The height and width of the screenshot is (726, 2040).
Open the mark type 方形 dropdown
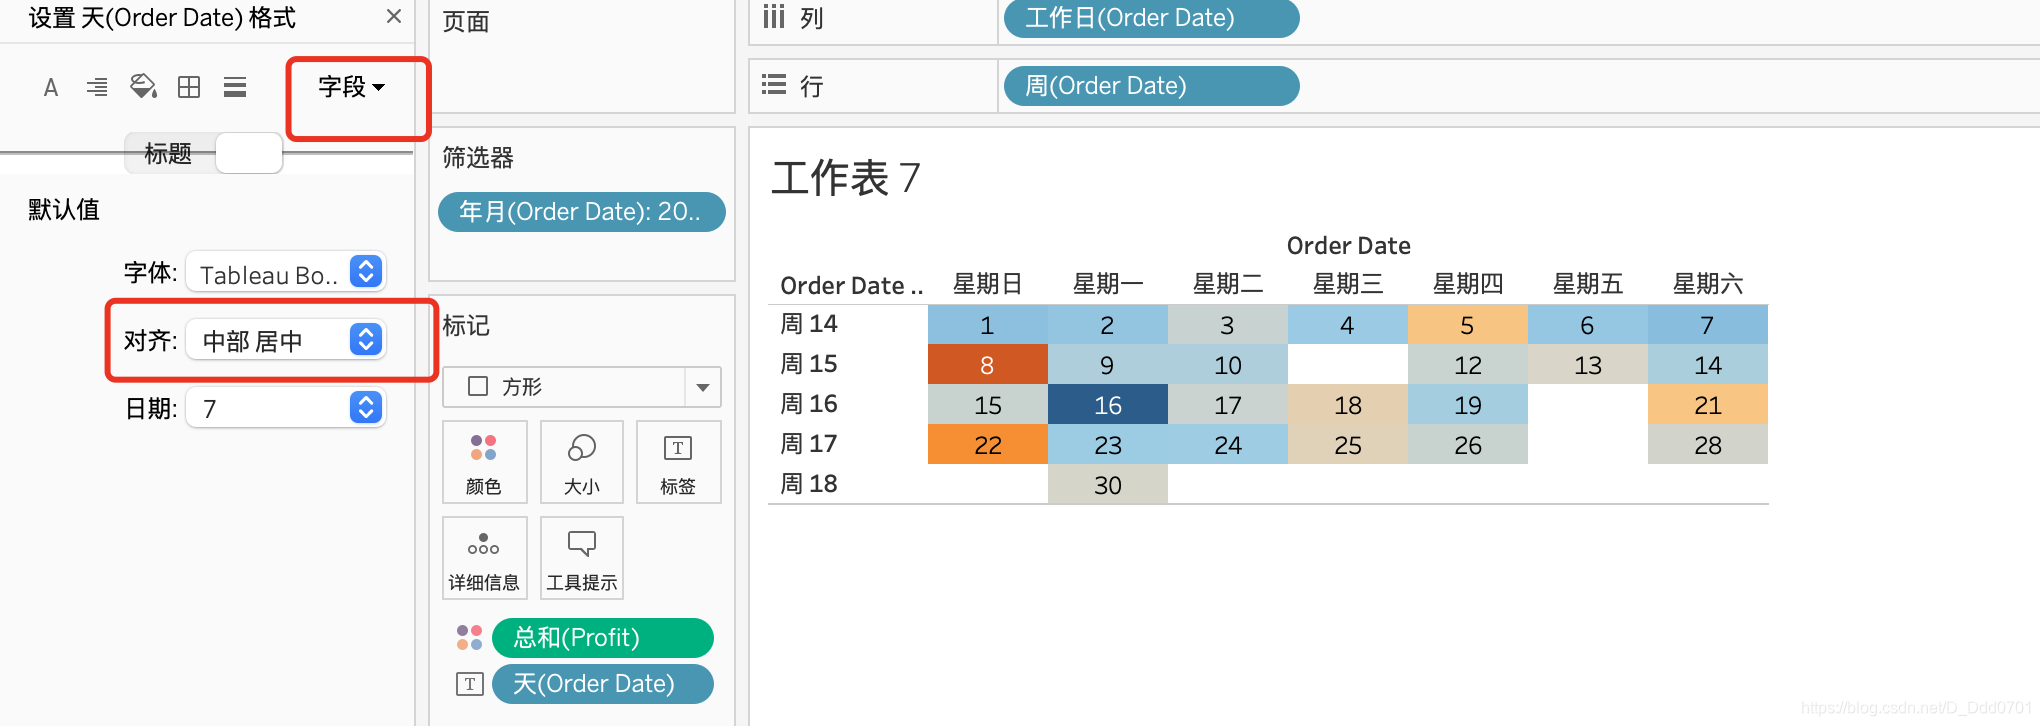coord(581,387)
